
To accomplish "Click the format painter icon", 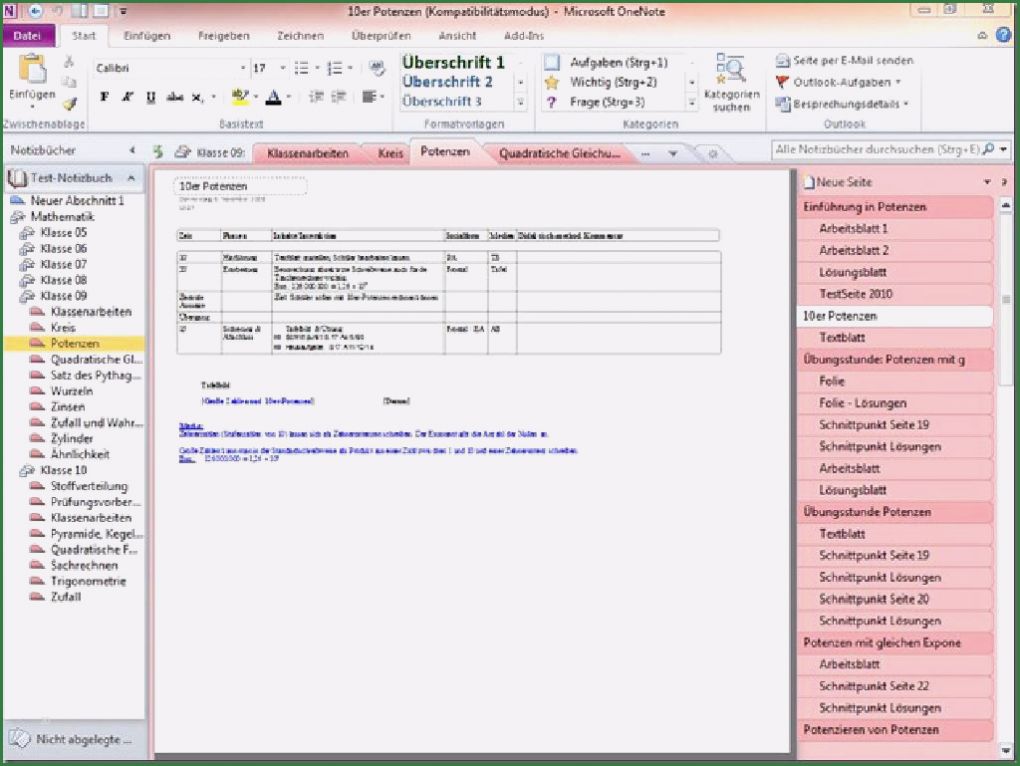I will pyautogui.click(x=69, y=103).
